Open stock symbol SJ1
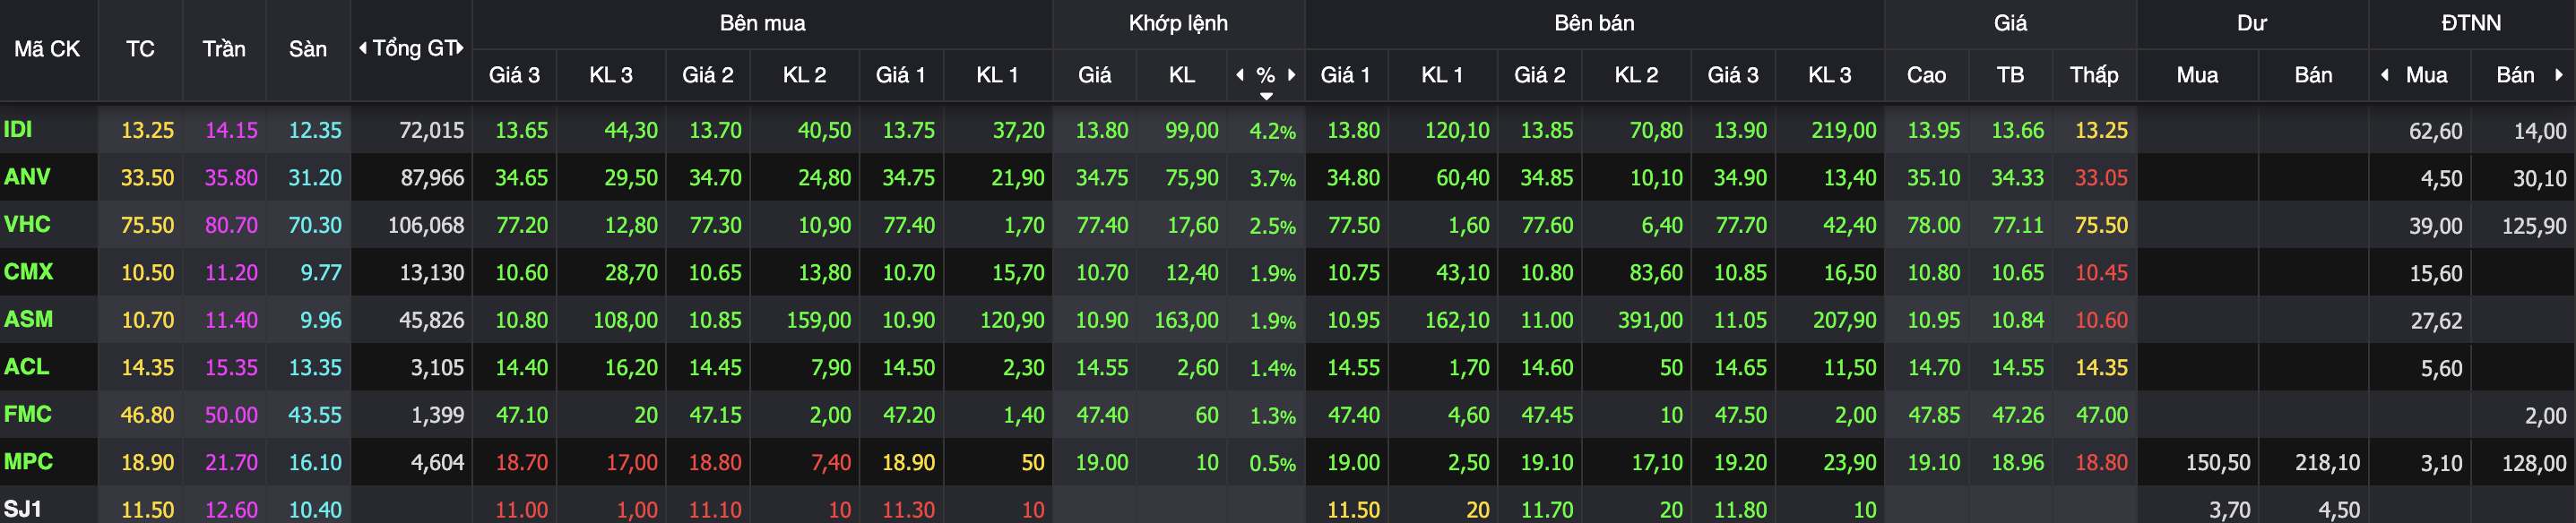The width and height of the screenshot is (2576, 523). click(22, 509)
